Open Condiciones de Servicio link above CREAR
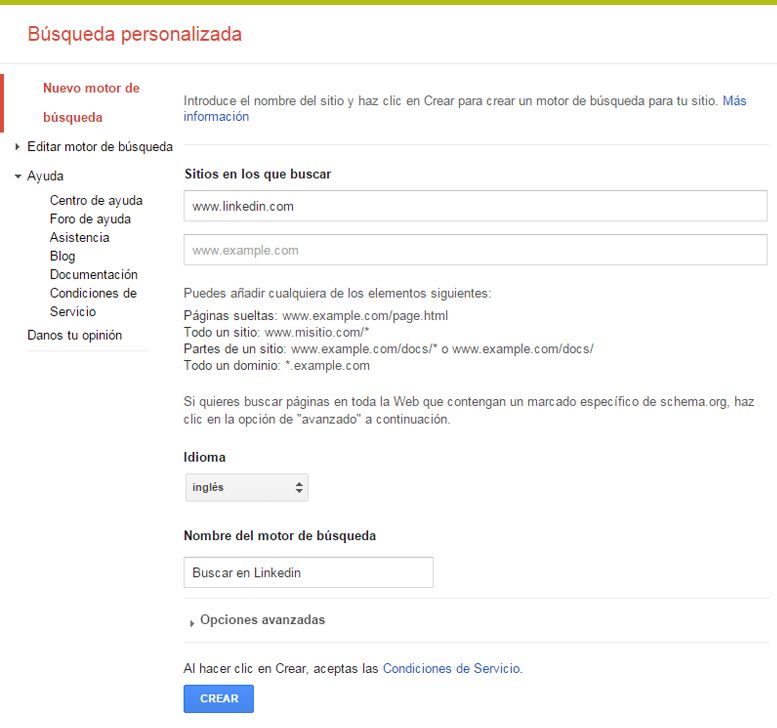The width and height of the screenshot is (777, 728). tap(451, 668)
